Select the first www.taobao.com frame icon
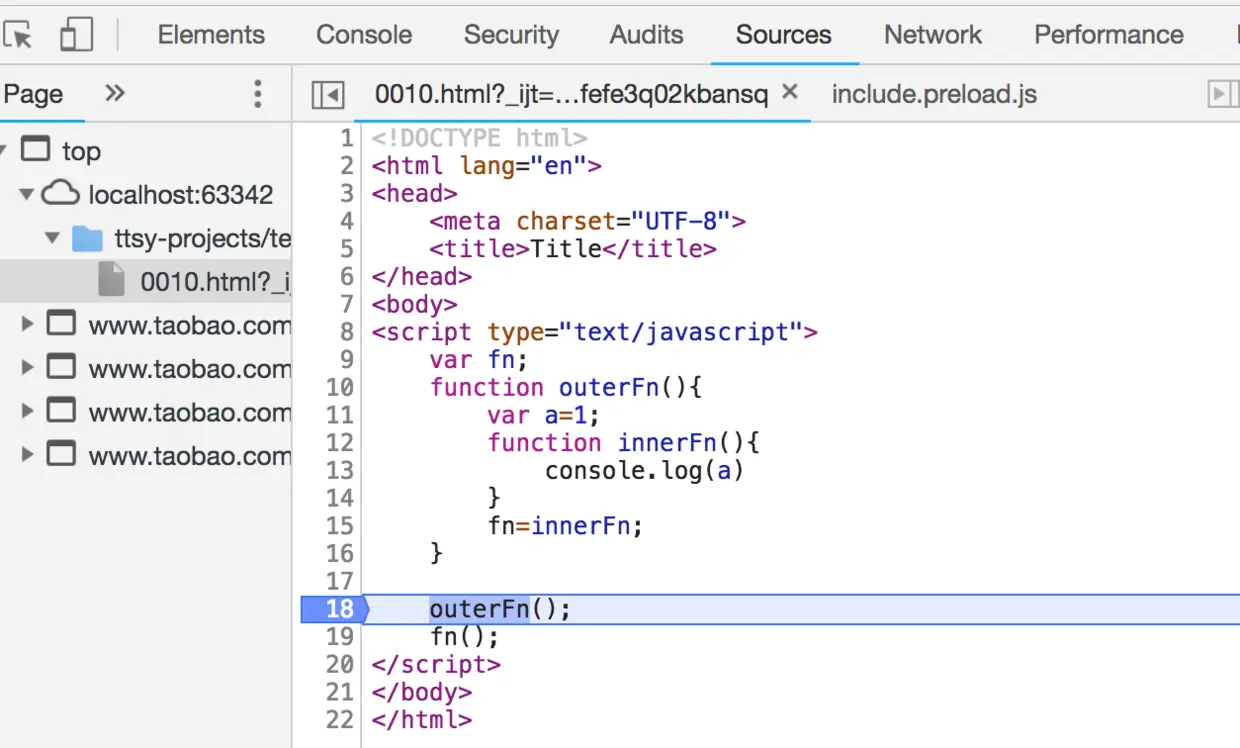The image size is (1240, 748). coord(62,323)
